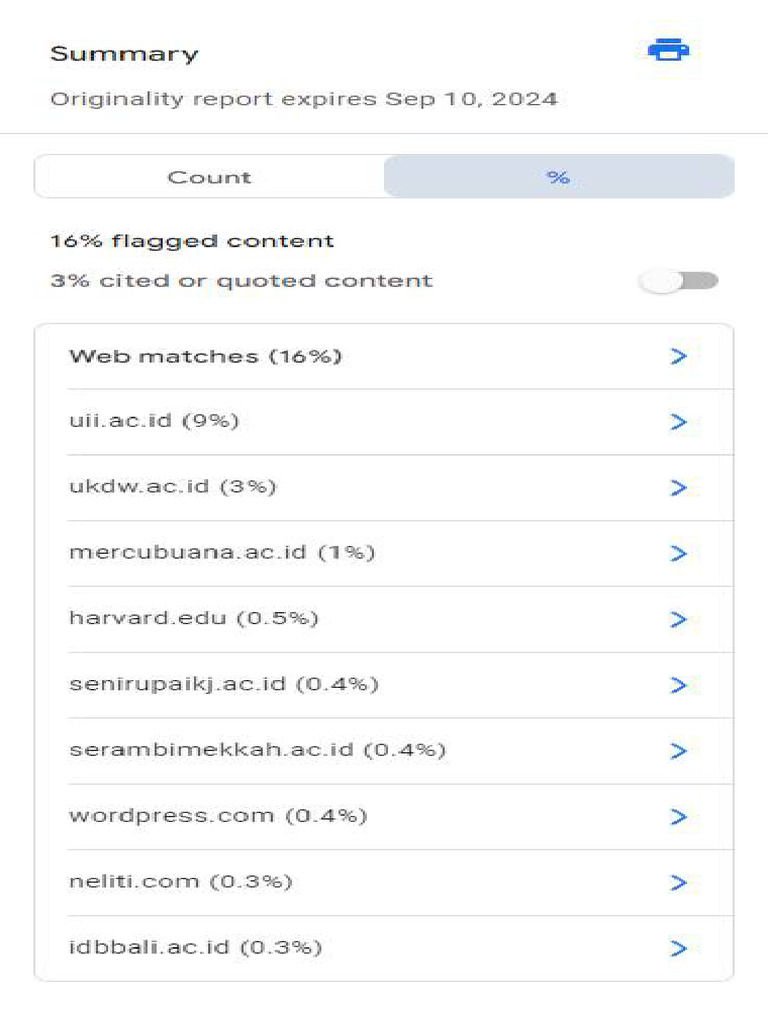Expand ukdw.ac.id match chevron
768x1024 pixels.
(x=678, y=488)
